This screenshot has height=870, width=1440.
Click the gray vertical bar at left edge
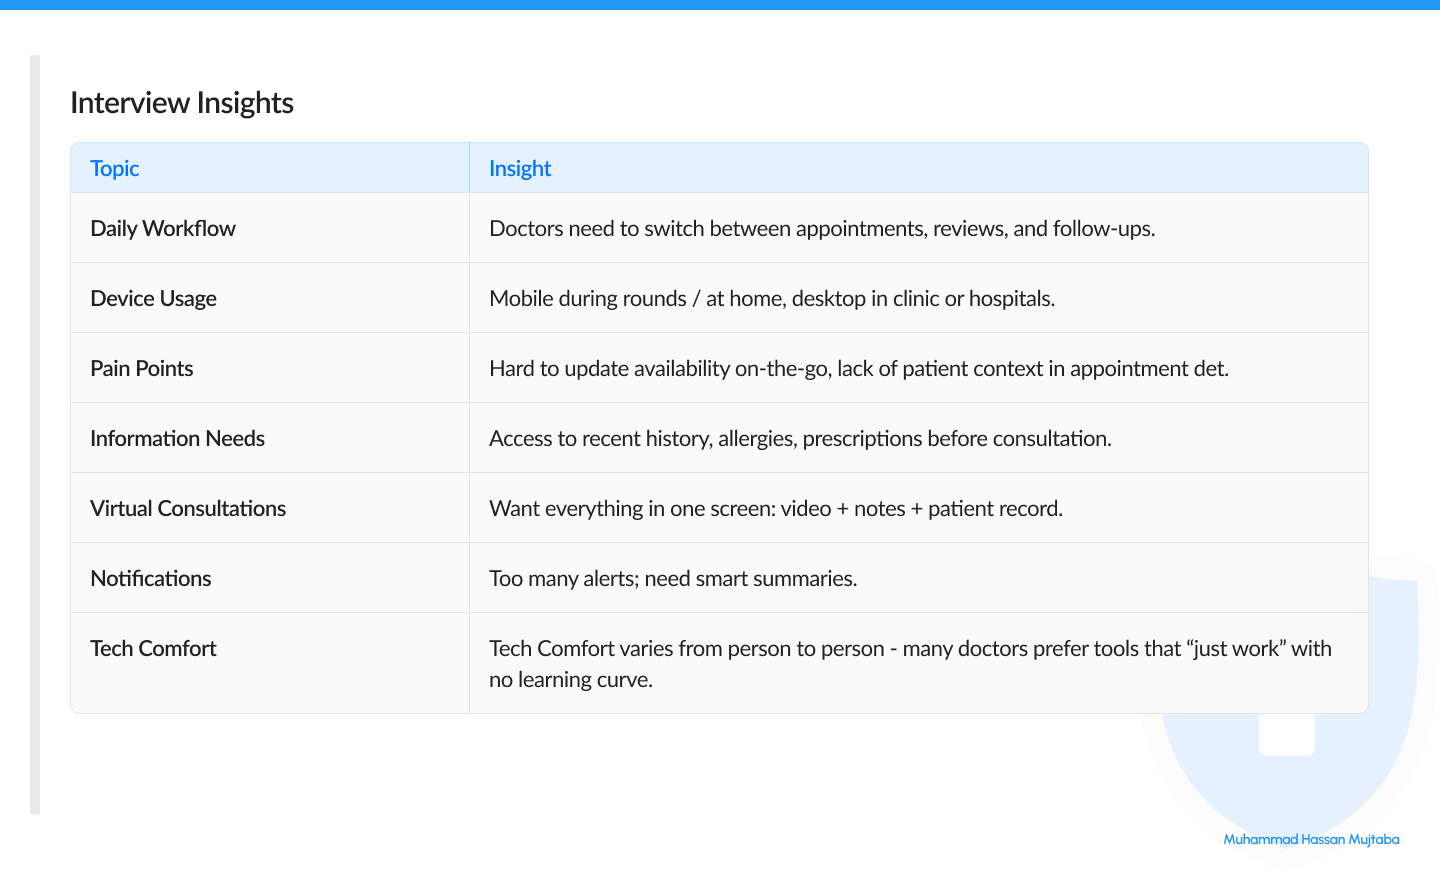[x=35, y=435]
